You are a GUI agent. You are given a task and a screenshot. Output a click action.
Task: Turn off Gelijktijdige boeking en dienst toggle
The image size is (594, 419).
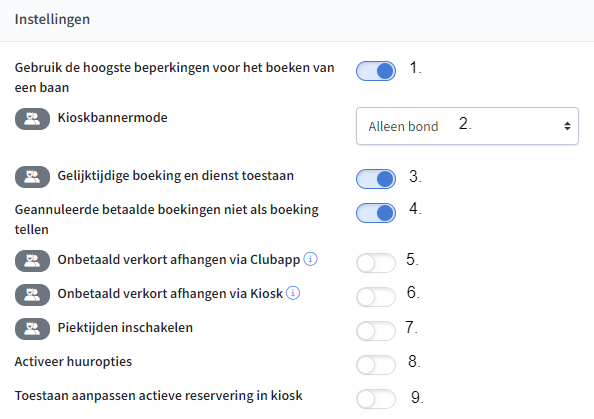coord(376,179)
